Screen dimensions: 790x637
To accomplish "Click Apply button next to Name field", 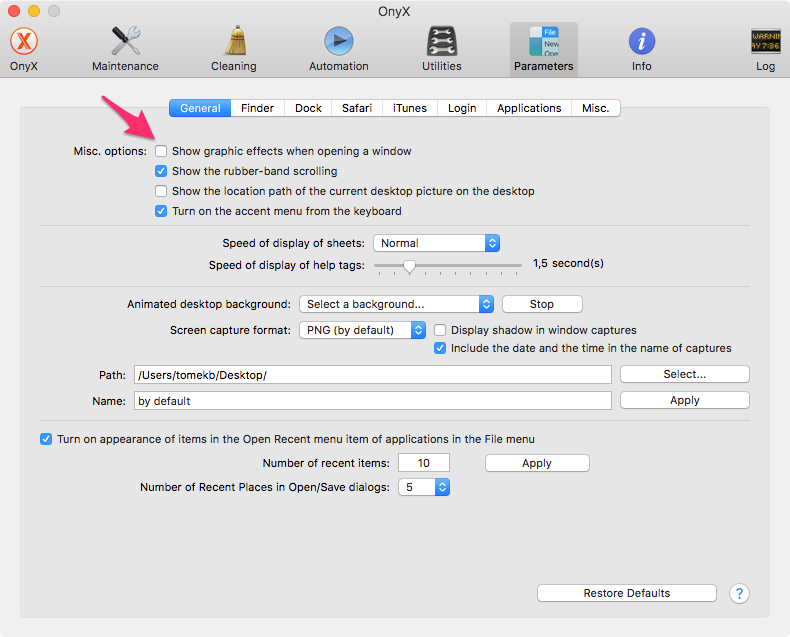I will (x=685, y=401).
